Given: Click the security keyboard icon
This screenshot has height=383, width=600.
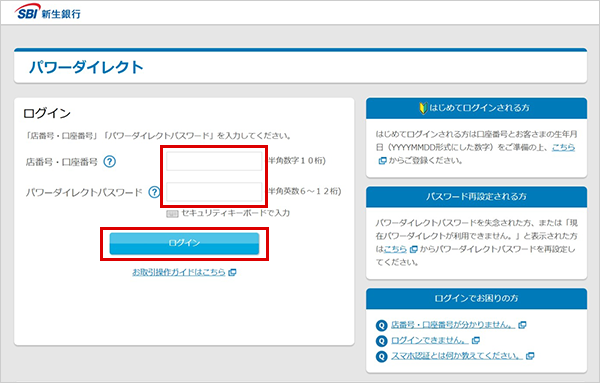Looking at the screenshot, I should pos(172,214).
